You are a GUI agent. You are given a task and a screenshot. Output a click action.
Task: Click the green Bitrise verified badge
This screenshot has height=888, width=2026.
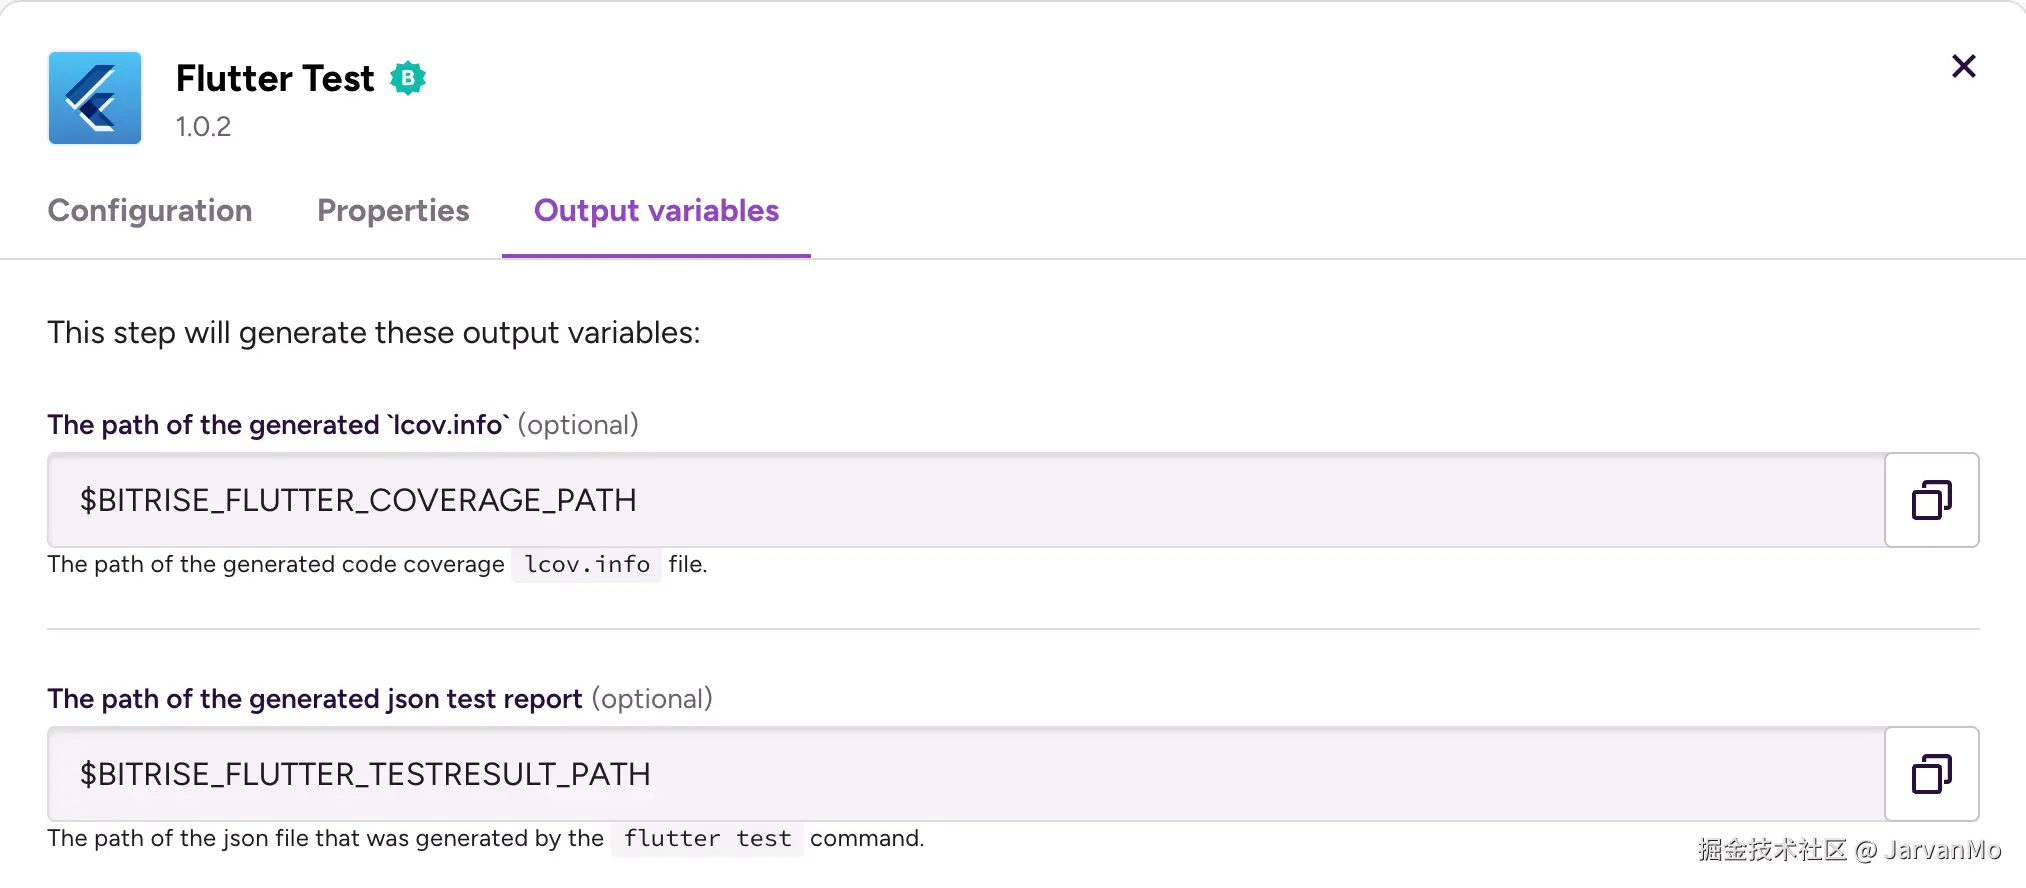pyautogui.click(x=408, y=78)
